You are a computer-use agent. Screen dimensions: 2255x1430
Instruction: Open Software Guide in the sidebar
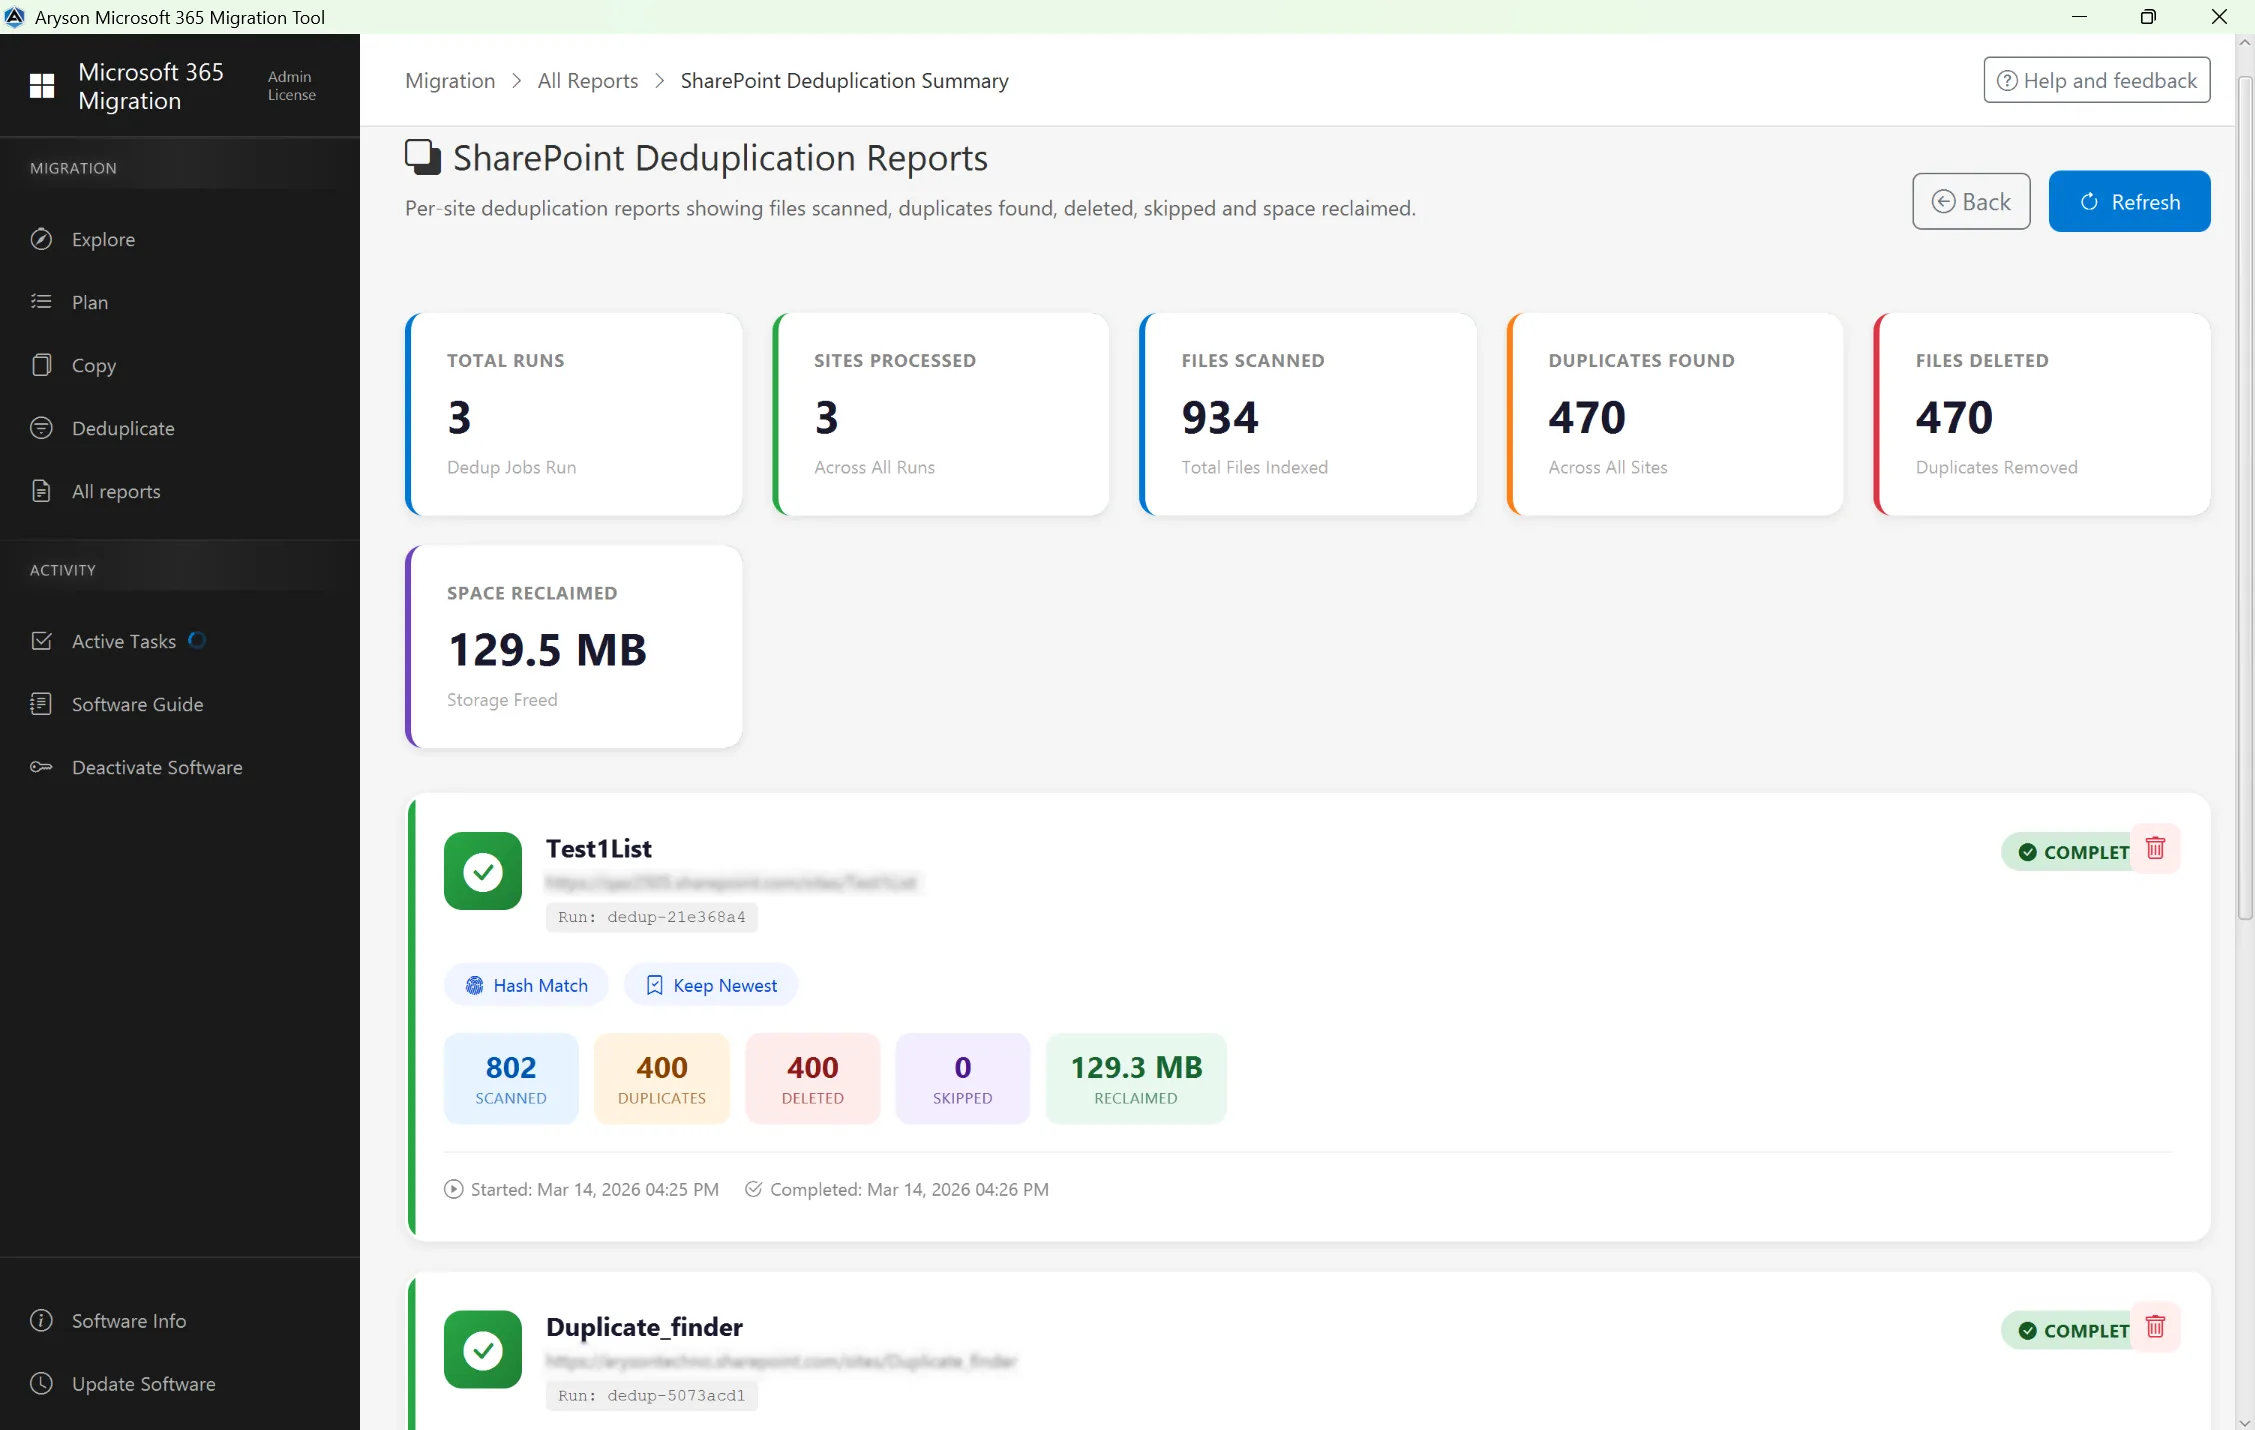[137, 704]
